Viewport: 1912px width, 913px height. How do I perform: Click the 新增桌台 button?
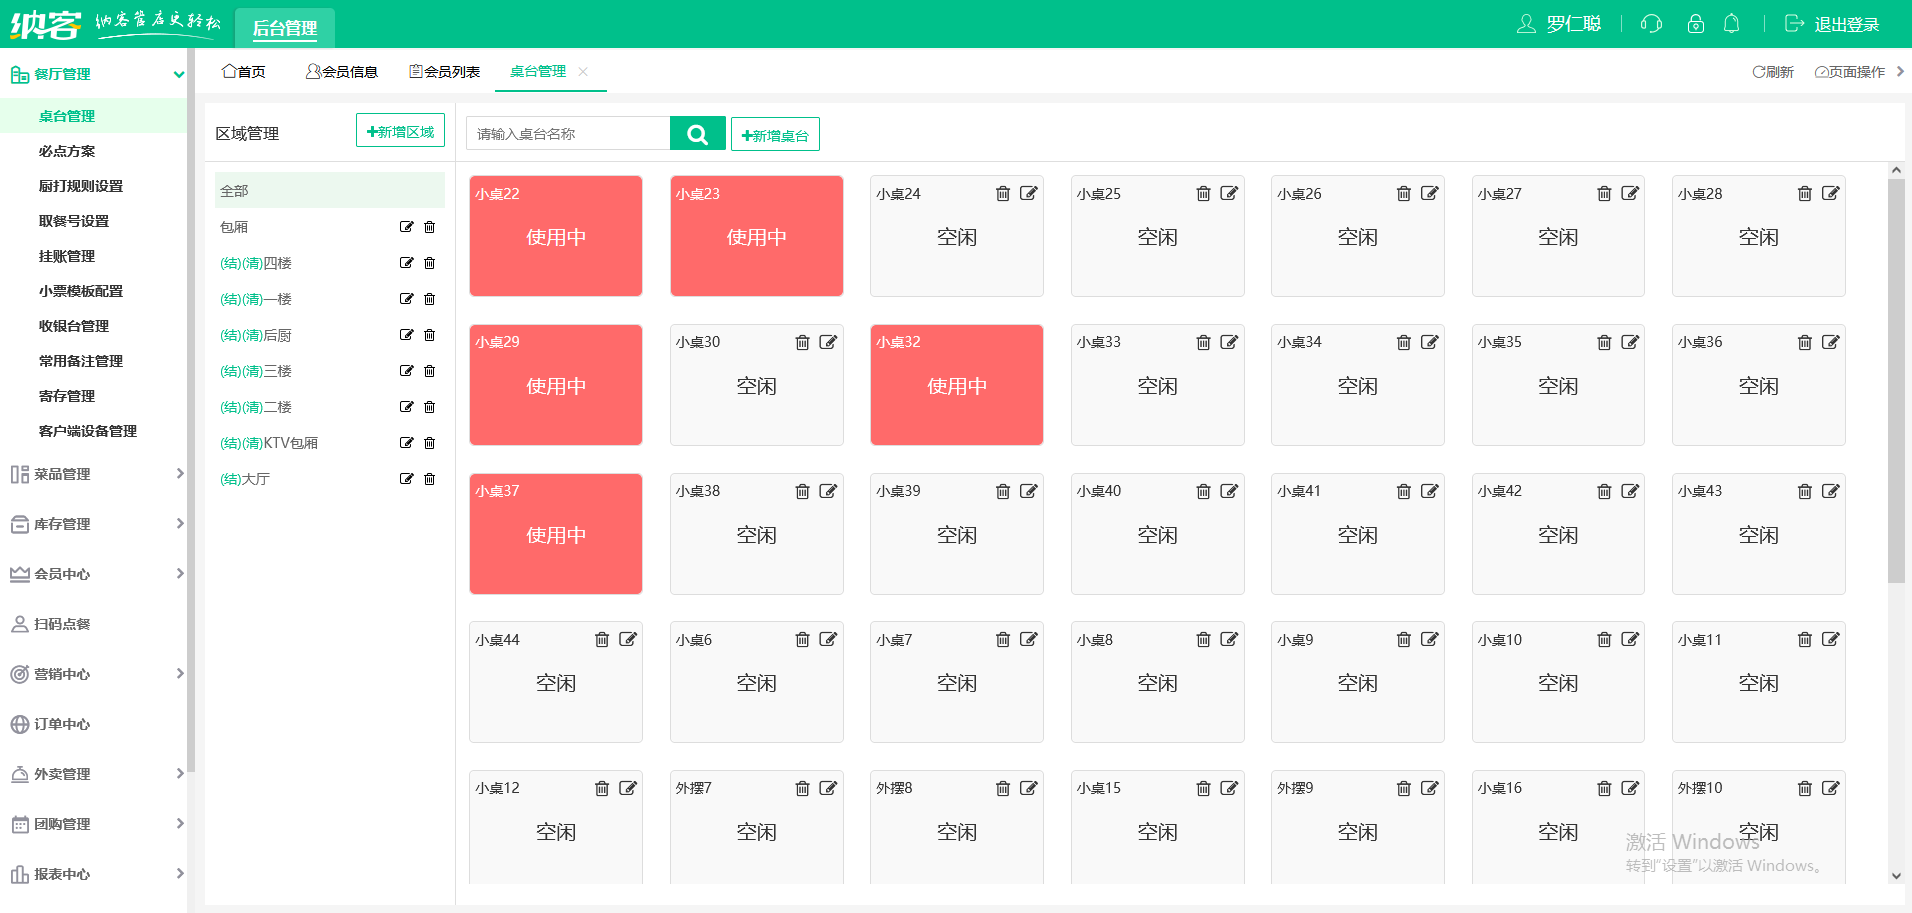775,135
